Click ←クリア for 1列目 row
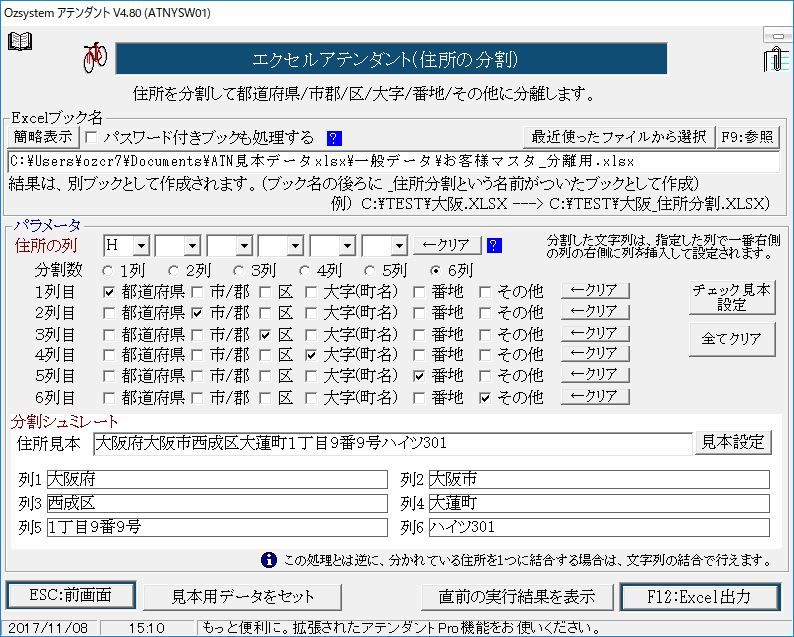Image resolution: width=794 pixels, height=637 pixels. (x=595, y=290)
